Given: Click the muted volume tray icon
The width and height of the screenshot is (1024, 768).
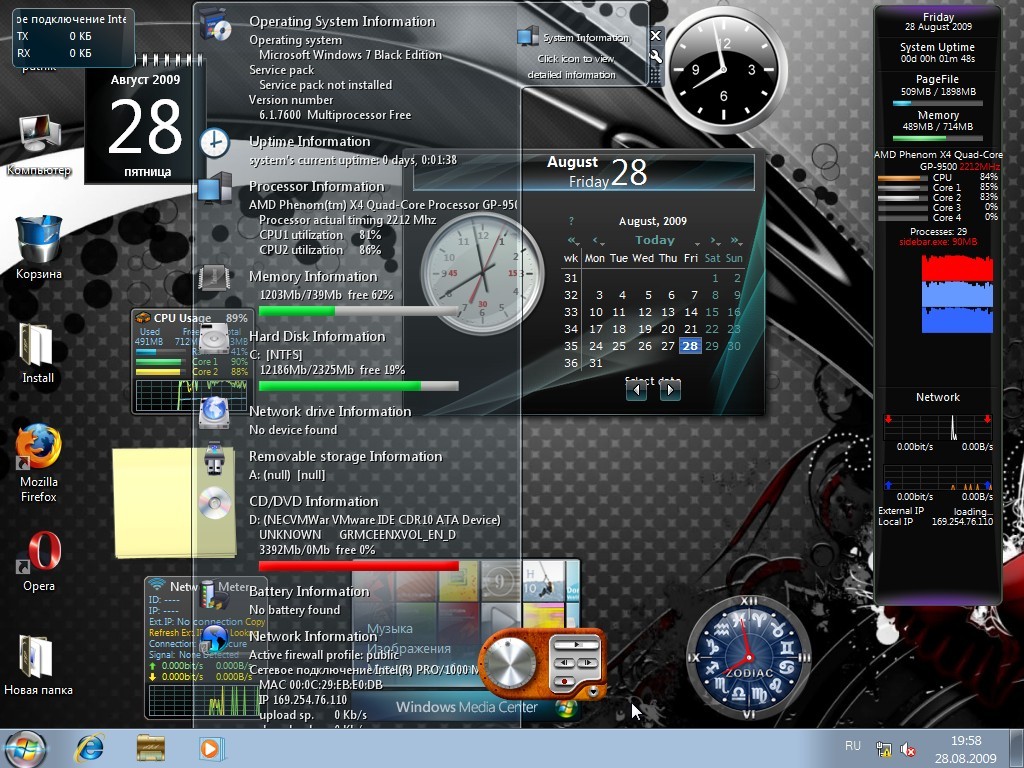Looking at the screenshot, I should (x=908, y=749).
